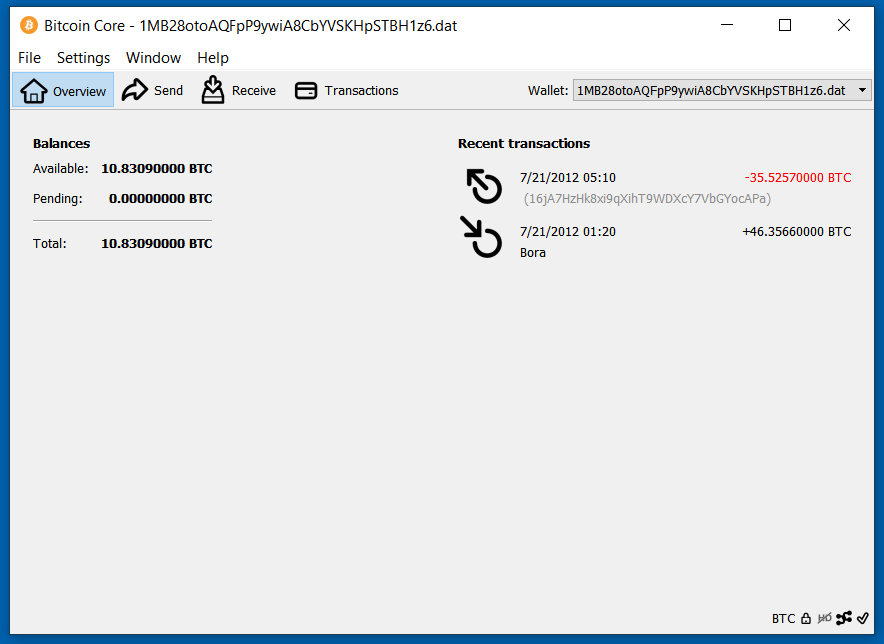
Task: Open the Overview home tab
Action: 63,90
